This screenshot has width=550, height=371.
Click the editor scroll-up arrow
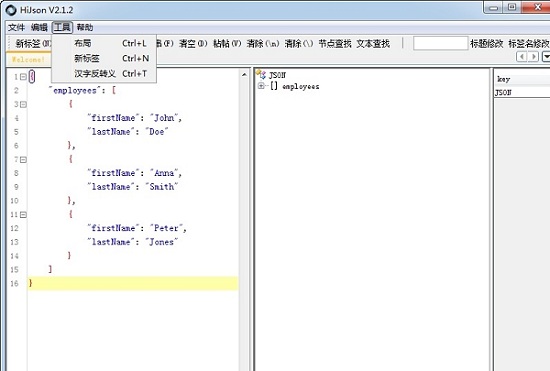pos(244,74)
